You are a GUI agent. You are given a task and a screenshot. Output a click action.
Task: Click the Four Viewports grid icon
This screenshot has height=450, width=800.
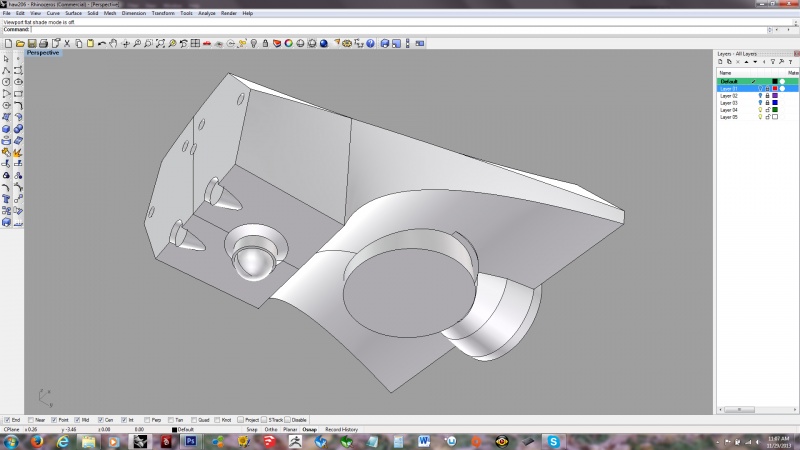pos(195,43)
